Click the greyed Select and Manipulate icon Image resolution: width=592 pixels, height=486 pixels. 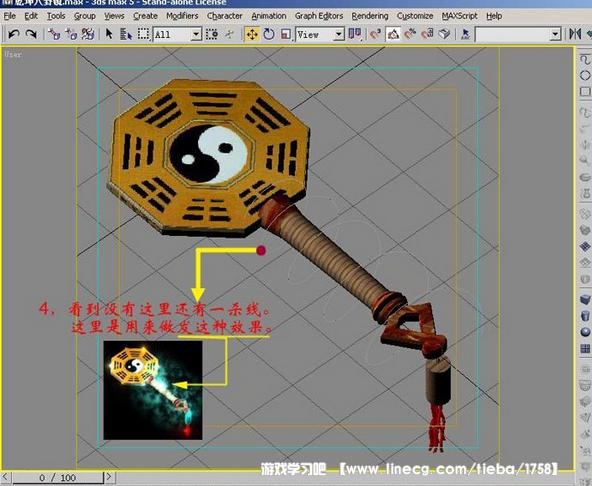pos(229,34)
